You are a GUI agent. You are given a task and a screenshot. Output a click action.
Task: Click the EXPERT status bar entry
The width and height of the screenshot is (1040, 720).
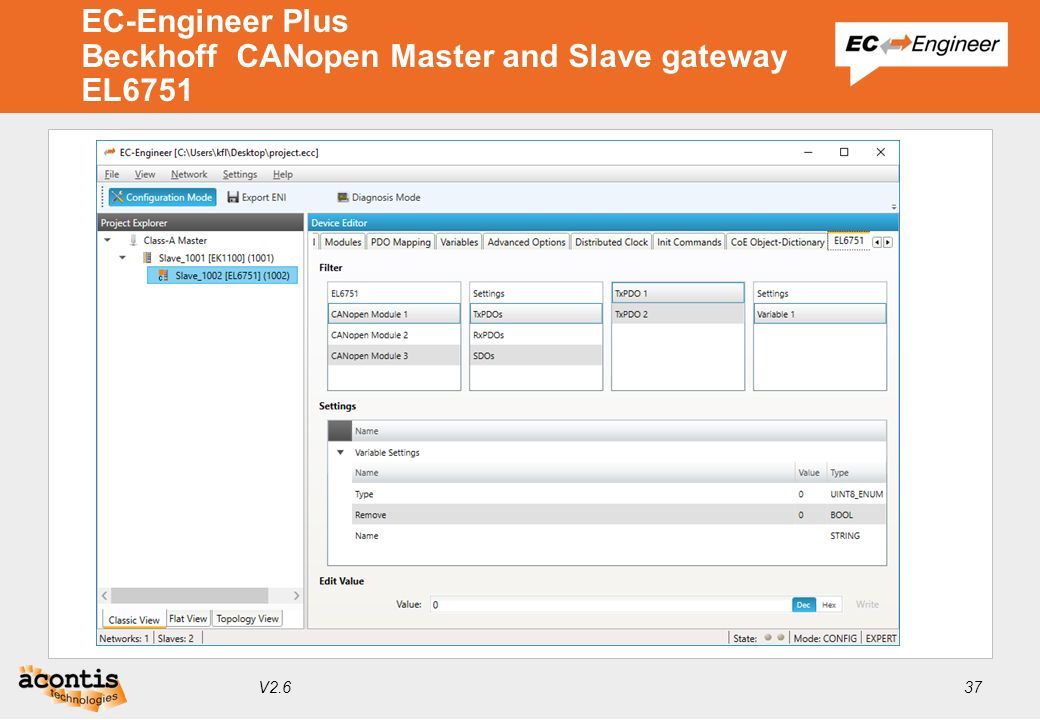point(881,638)
